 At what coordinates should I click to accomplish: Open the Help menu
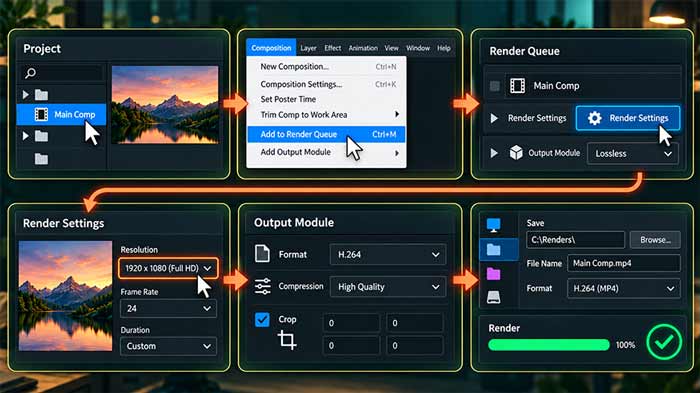pyautogui.click(x=444, y=48)
